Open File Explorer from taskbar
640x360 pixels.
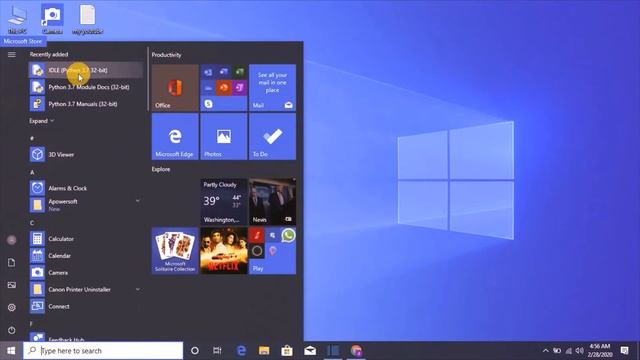(264, 351)
